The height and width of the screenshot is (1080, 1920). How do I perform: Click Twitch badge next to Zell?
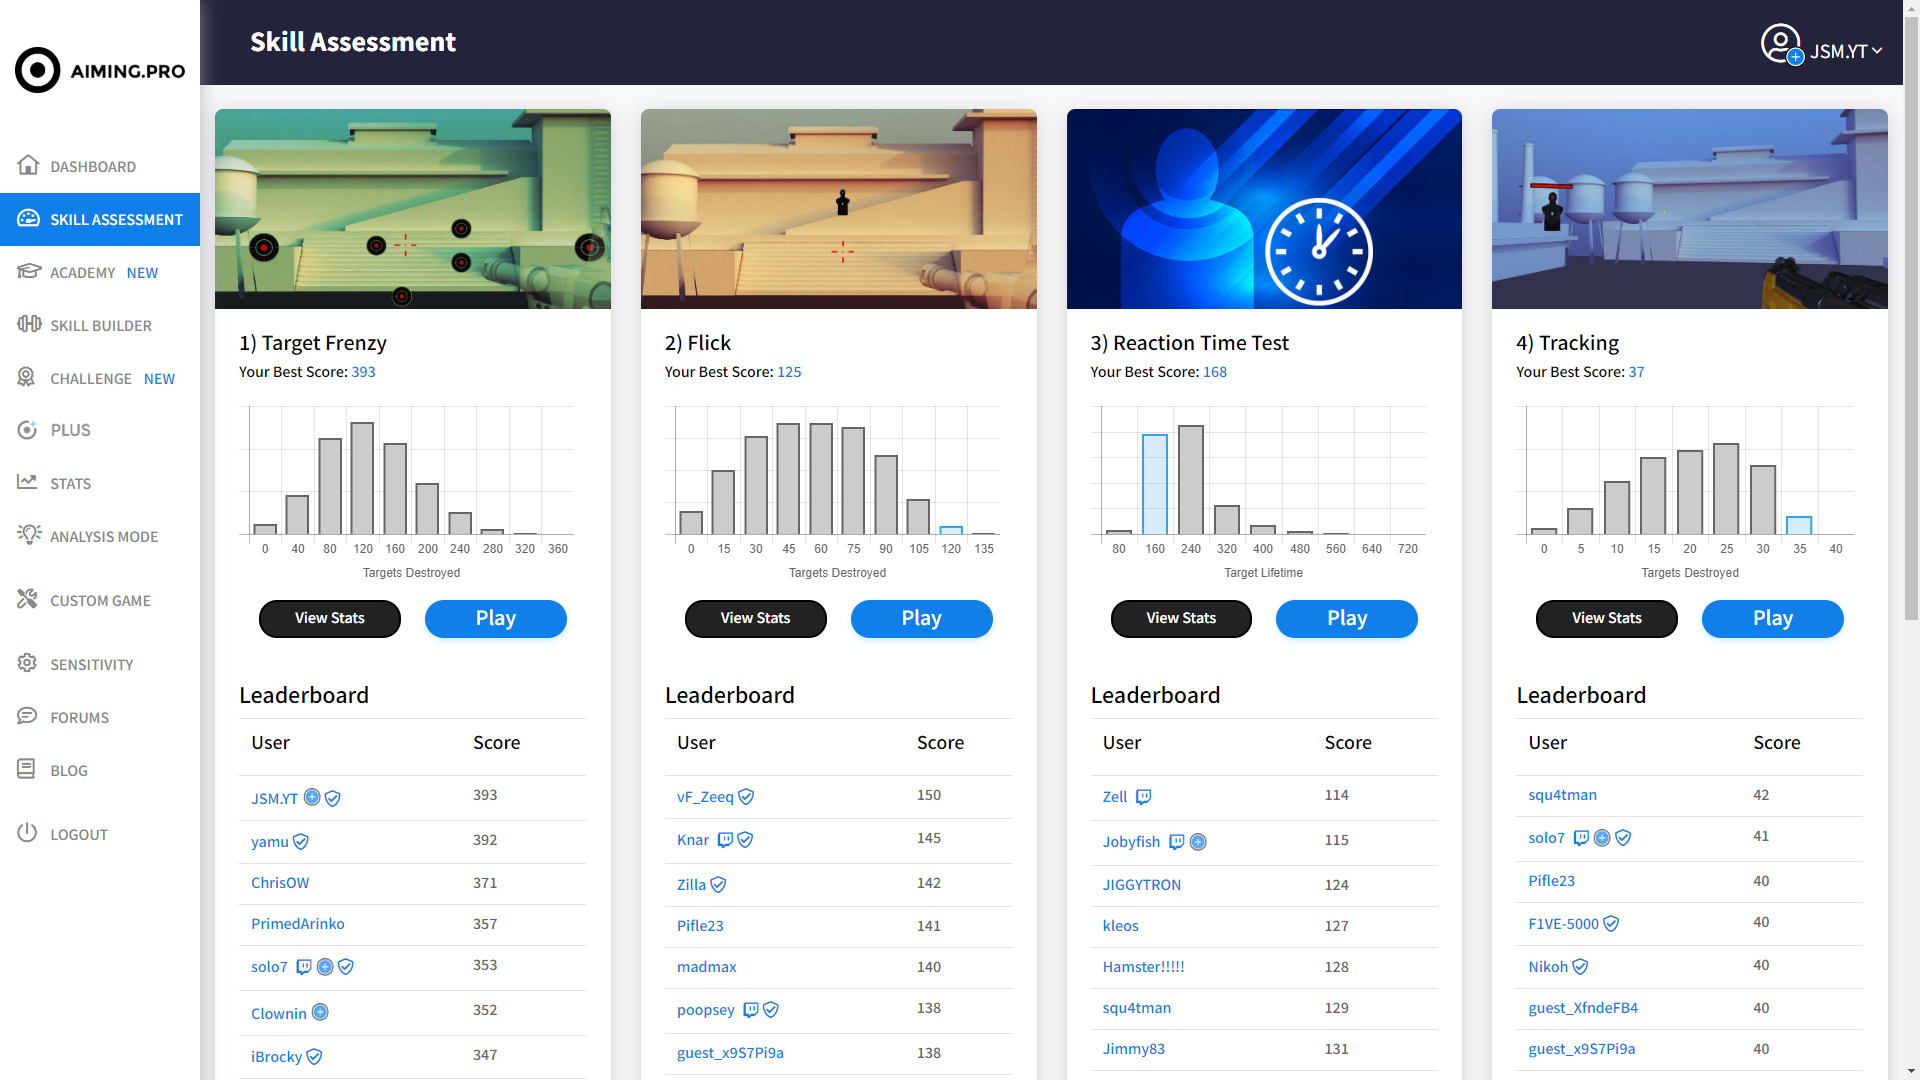[x=1143, y=797]
